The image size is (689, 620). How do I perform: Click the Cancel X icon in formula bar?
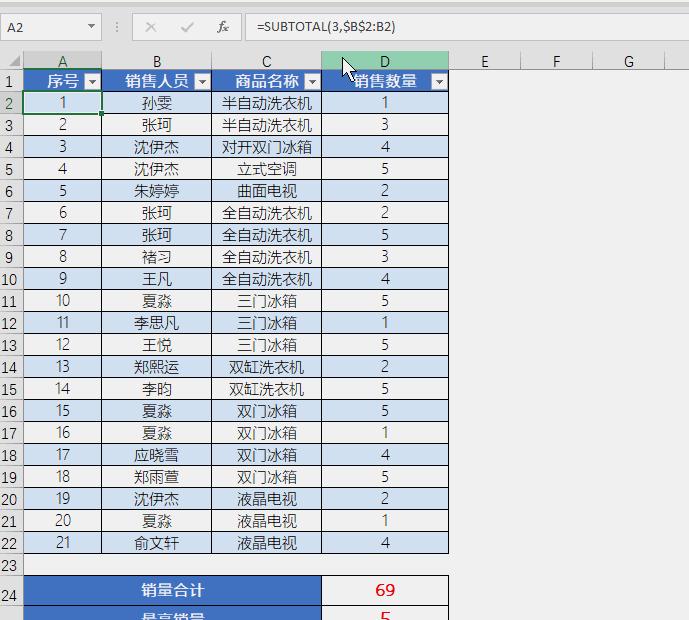pos(151,27)
